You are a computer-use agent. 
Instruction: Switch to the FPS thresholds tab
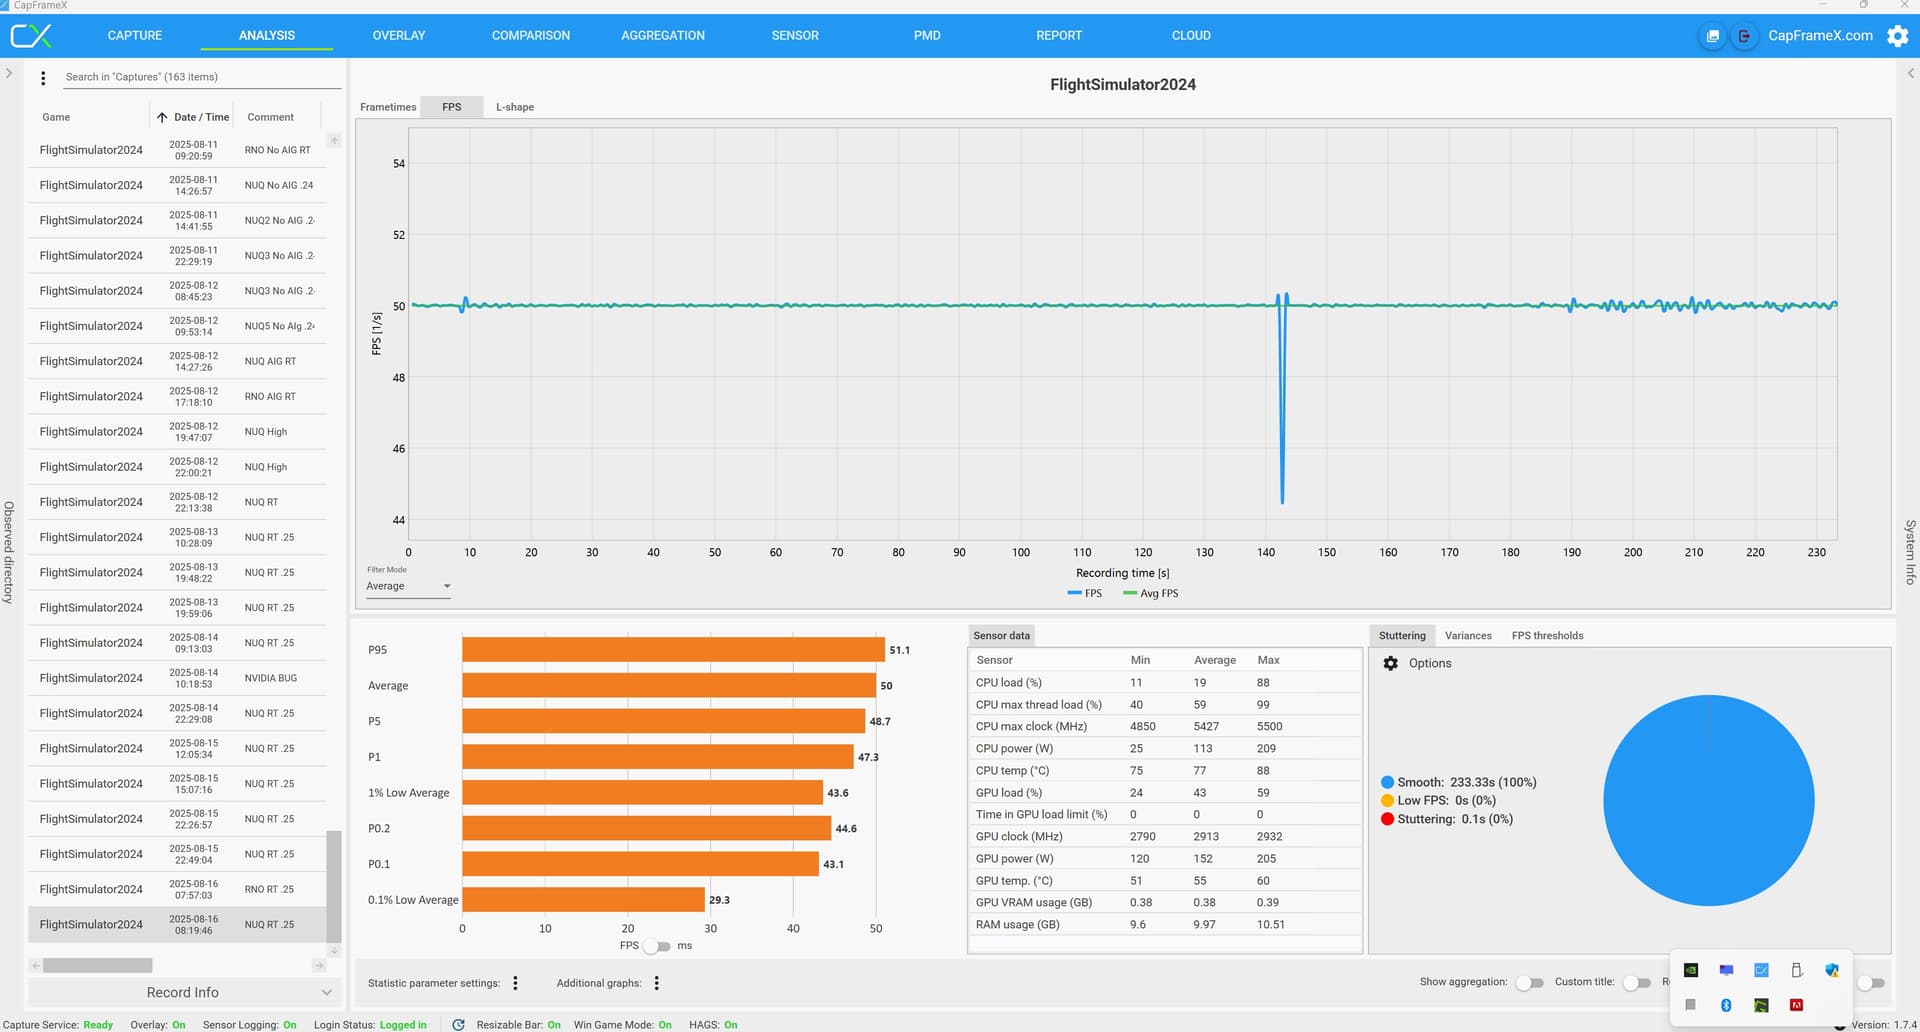click(x=1547, y=636)
